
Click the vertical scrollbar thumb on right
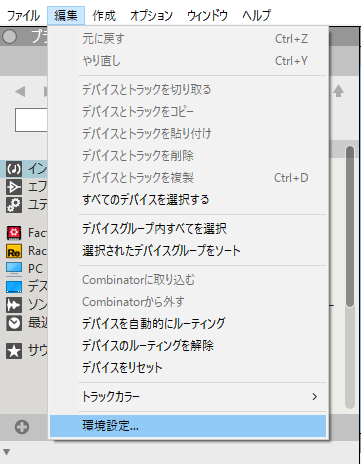click(350, 227)
